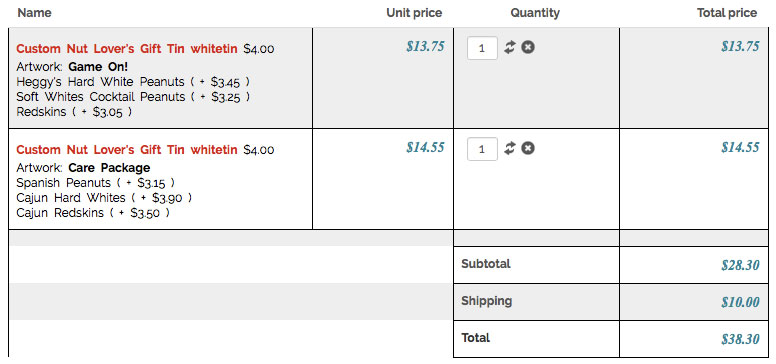
Task: Open Custom Nut Lover's tin with Care Package artwork
Action: [127, 150]
